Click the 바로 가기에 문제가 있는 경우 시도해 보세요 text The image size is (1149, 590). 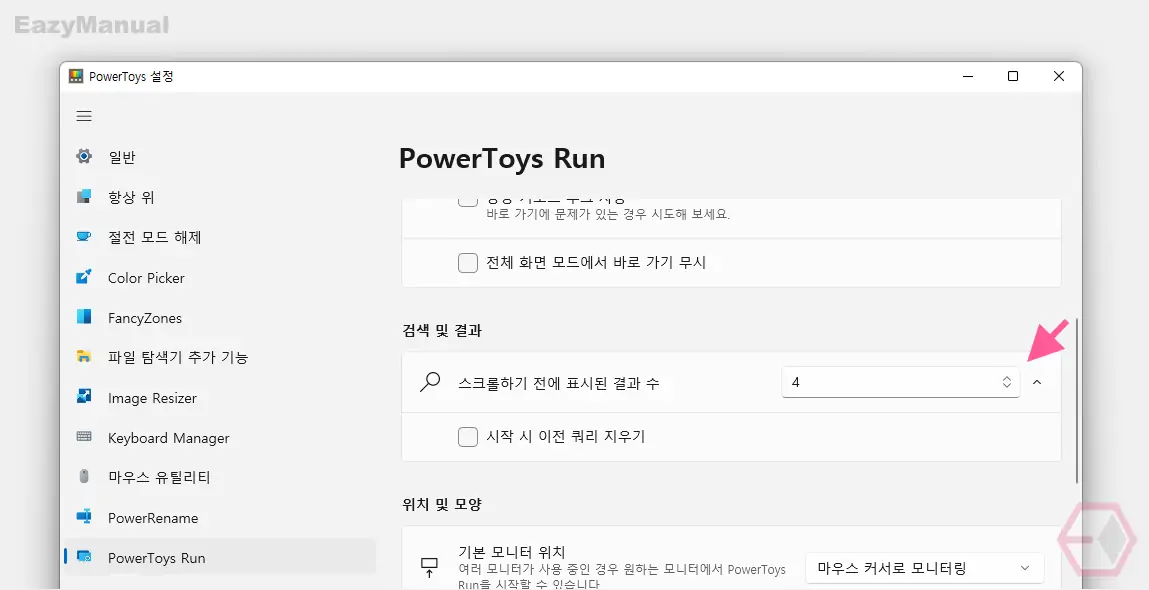point(609,215)
